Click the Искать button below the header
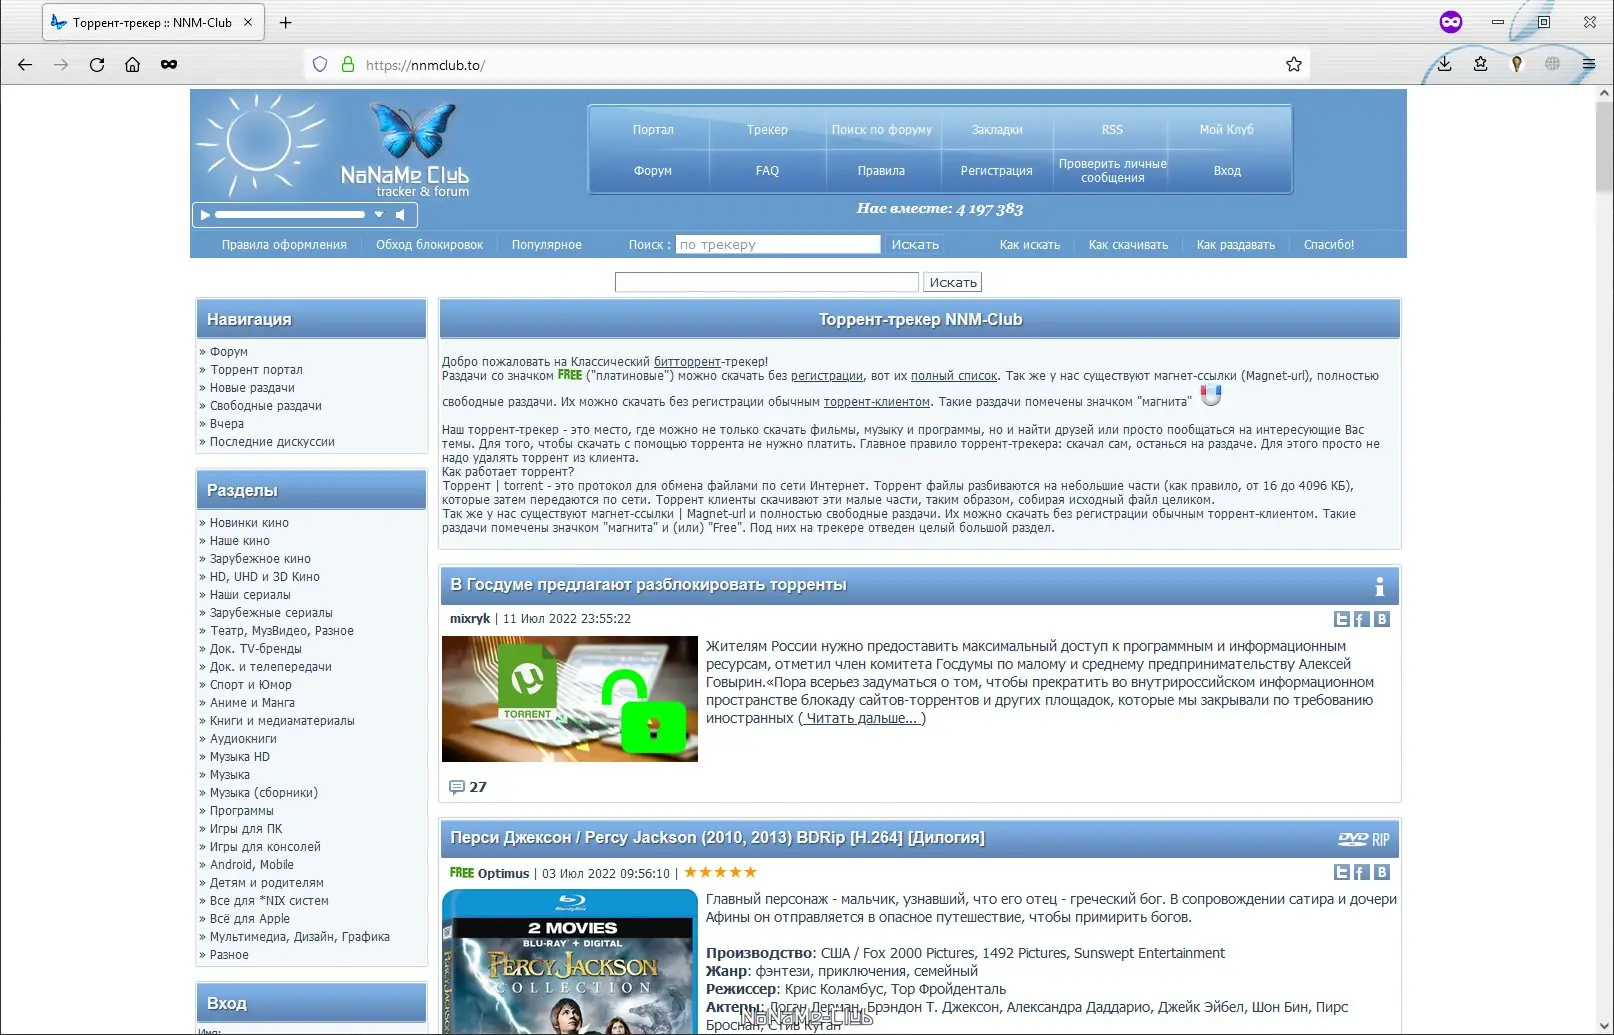This screenshot has width=1614, height=1035. [x=953, y=283]
